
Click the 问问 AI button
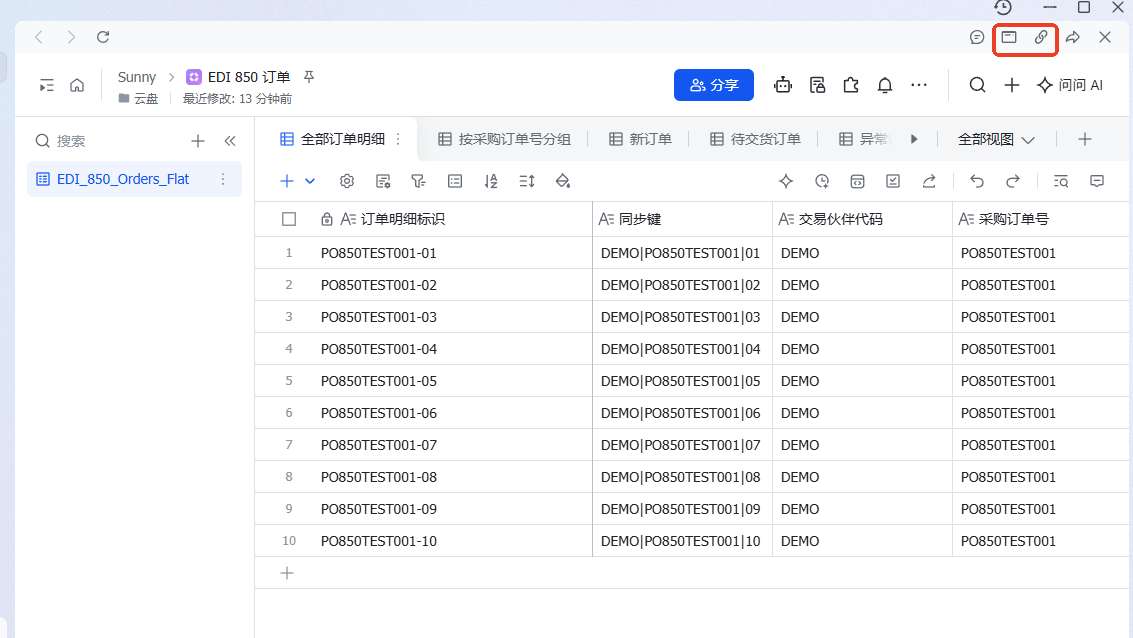(1070, 85)
